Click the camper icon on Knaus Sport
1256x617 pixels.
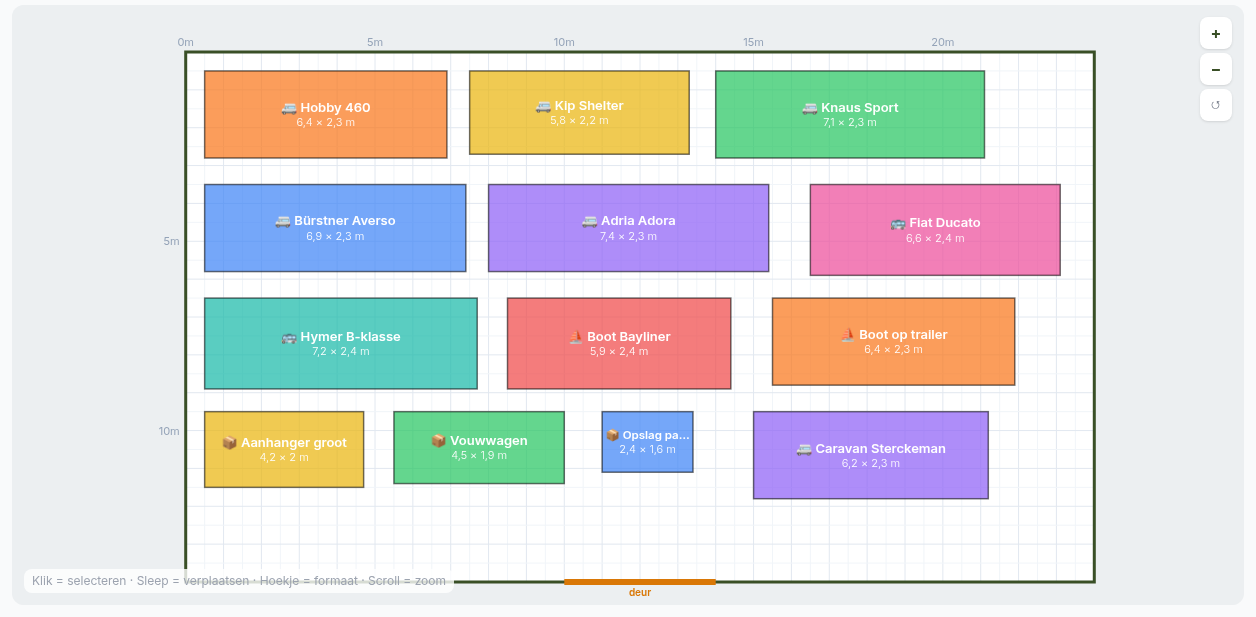point(810,108)
